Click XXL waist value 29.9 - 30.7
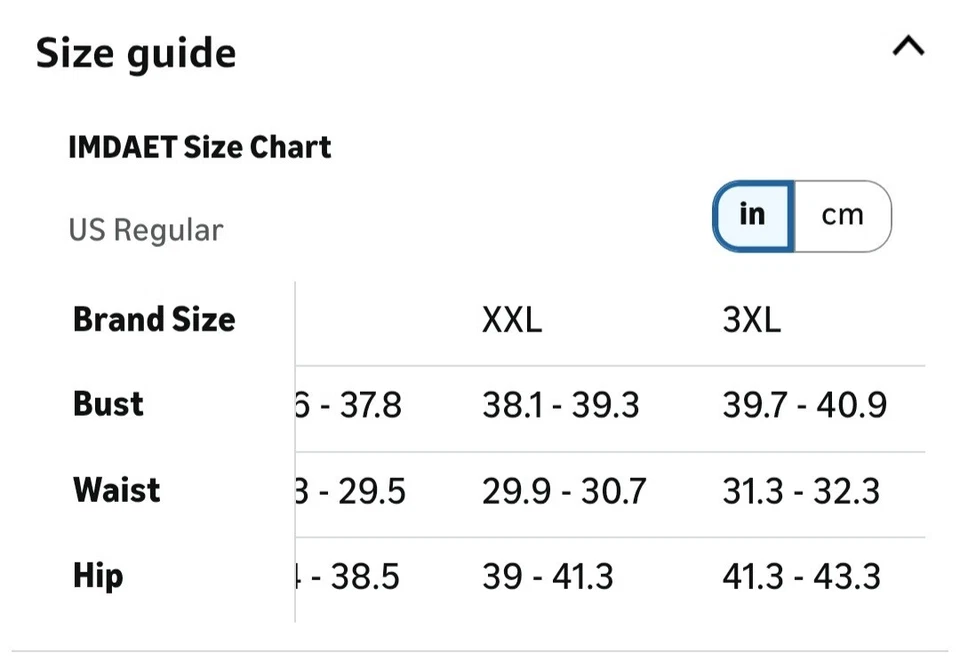This screenshot has width=960, height=669. pos(564,491)
